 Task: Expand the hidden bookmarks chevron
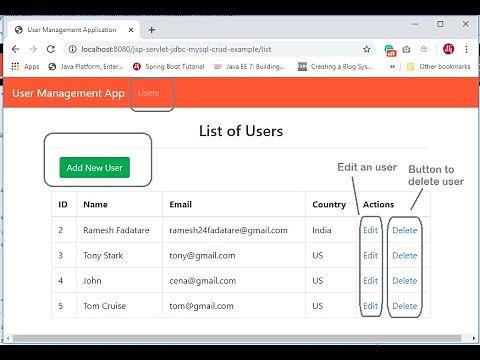coord(392,67)
